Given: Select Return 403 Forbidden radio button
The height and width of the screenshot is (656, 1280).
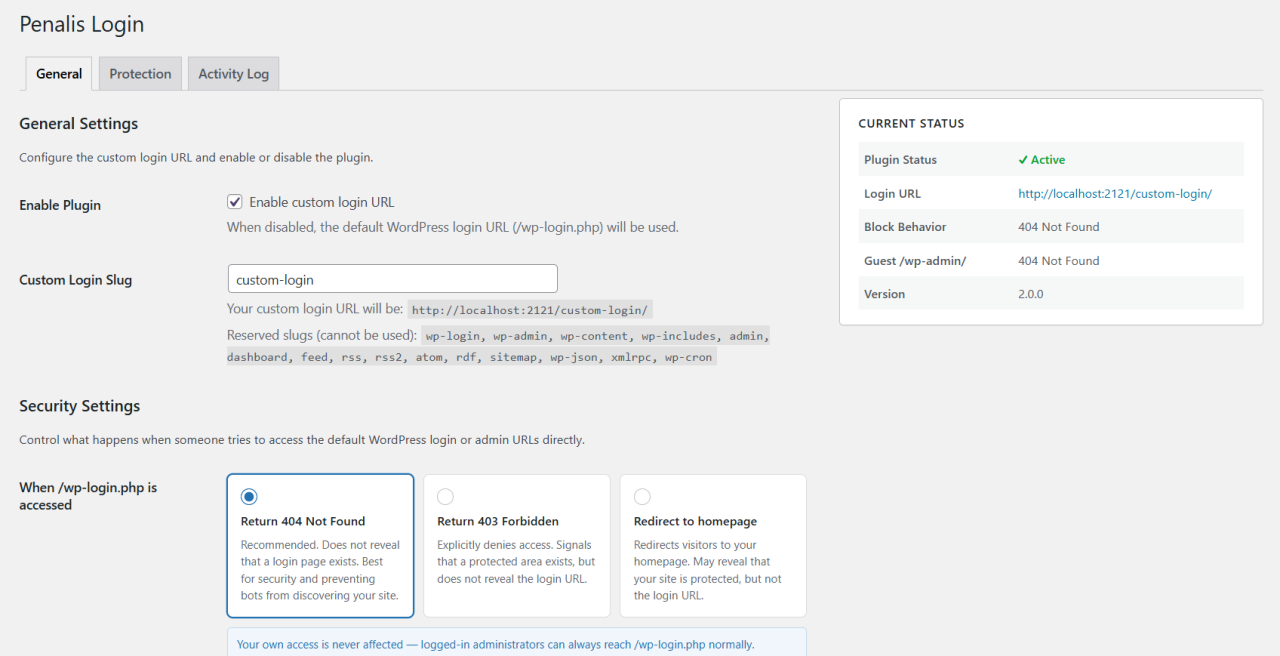Looking at the screenshot, I should click(445, 497).
